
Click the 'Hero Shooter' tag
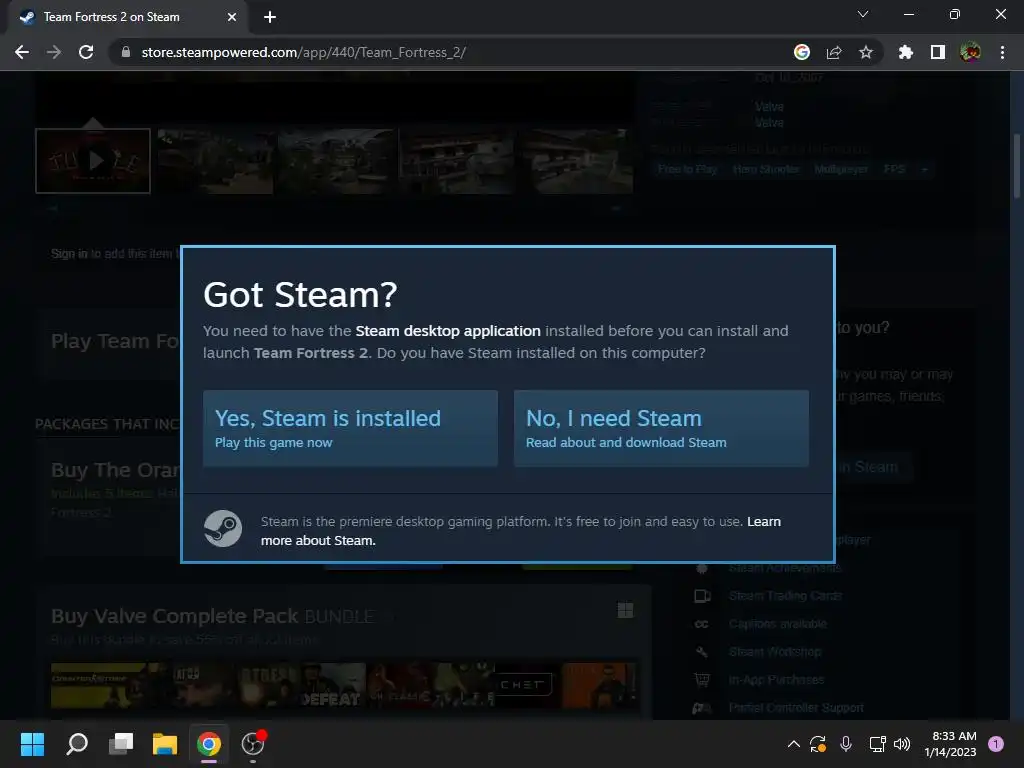pyautogui.click(x=766, y=169)
